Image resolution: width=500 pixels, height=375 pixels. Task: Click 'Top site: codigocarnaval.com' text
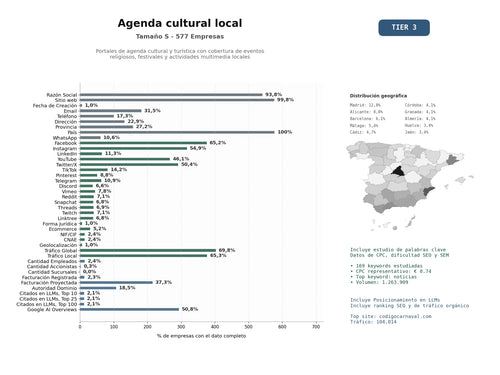coord(391,316)
